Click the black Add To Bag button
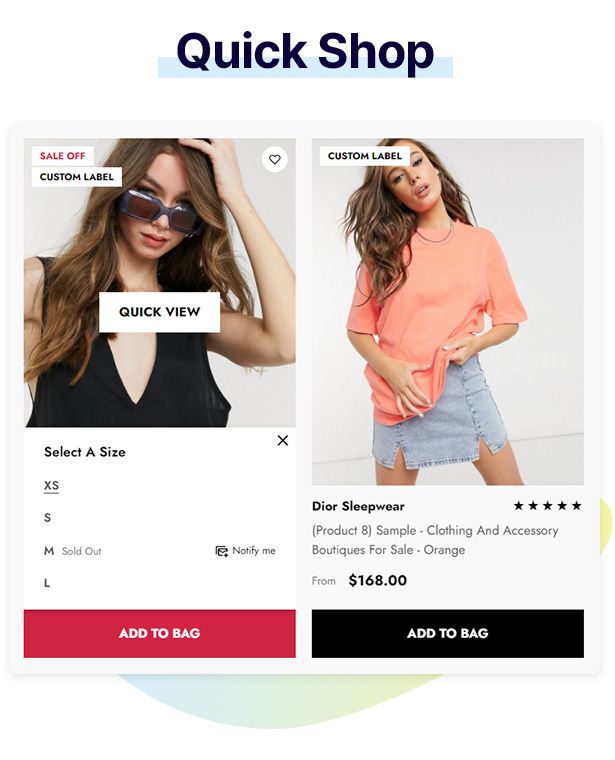The height and width of the screenshot is (760, 615). click(448, 633)
